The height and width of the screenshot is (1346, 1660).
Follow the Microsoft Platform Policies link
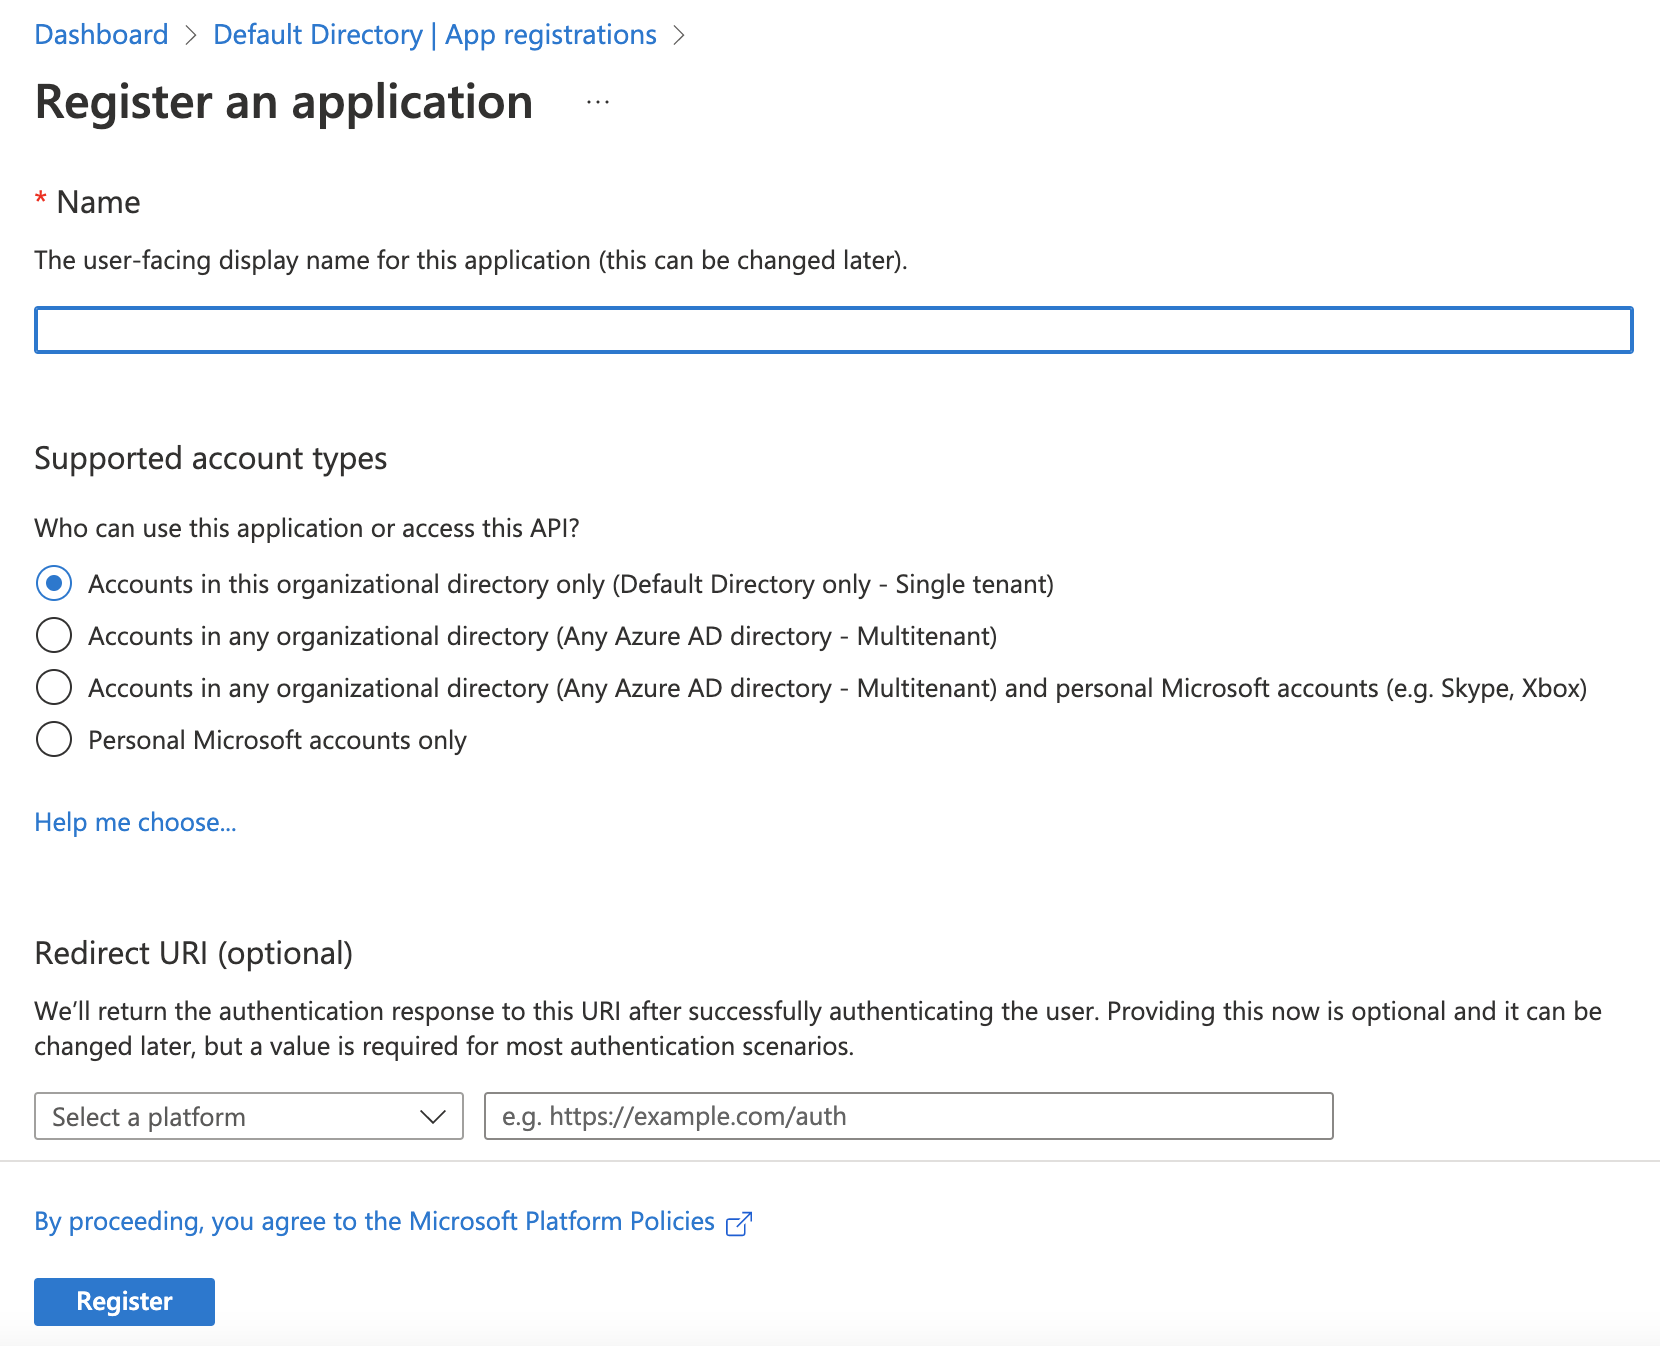coord(373,1221)
